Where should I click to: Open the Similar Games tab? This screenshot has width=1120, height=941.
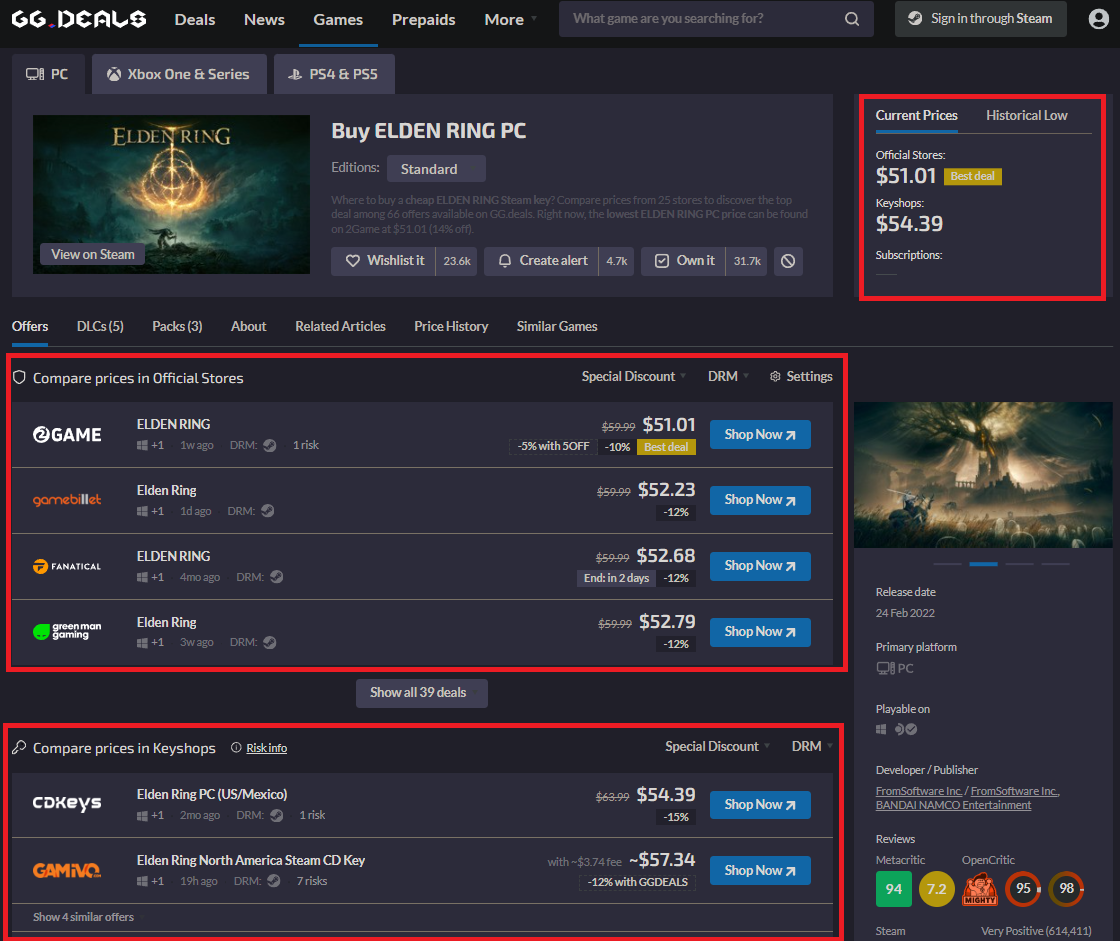coord(556,327)
